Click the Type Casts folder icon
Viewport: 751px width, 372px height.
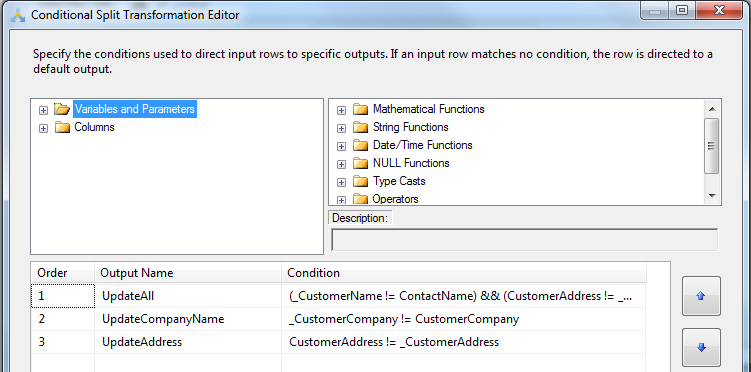point(360,181)
